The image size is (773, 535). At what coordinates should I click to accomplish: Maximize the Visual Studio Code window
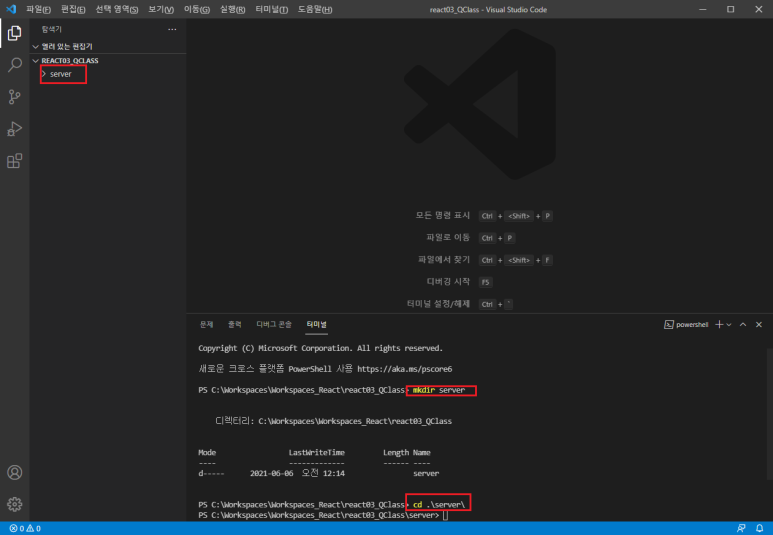[731, 9]
